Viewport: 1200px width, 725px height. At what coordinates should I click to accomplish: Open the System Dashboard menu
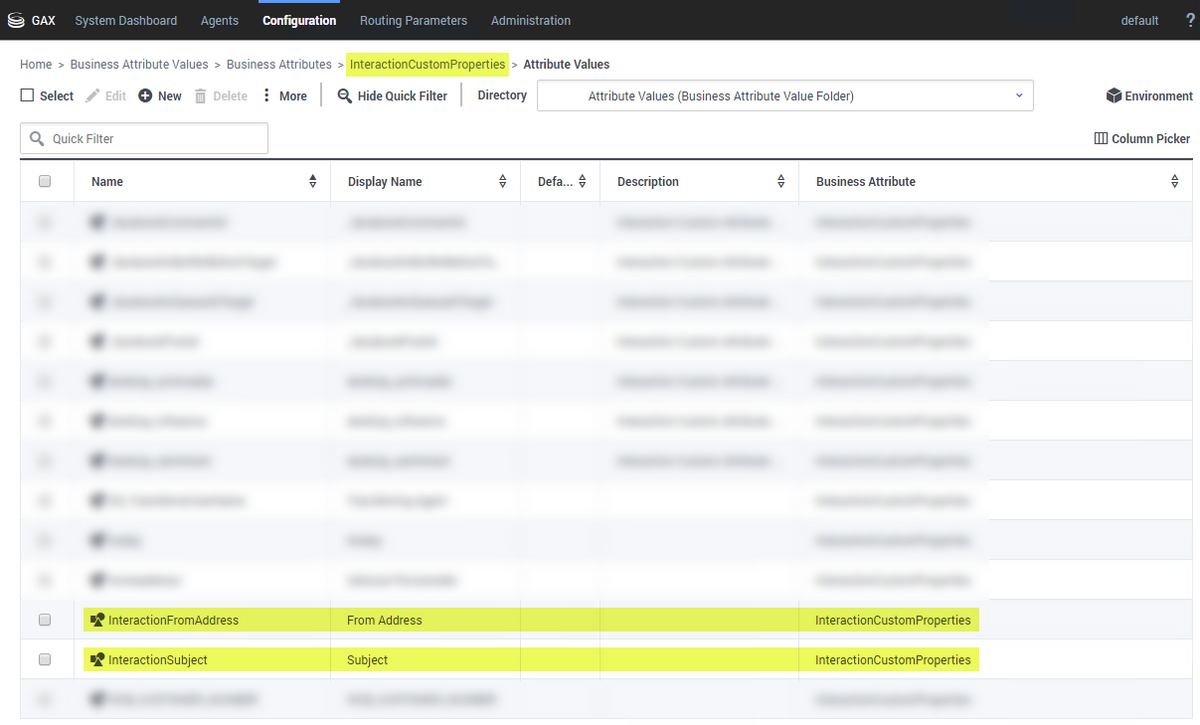pos(126,20)
